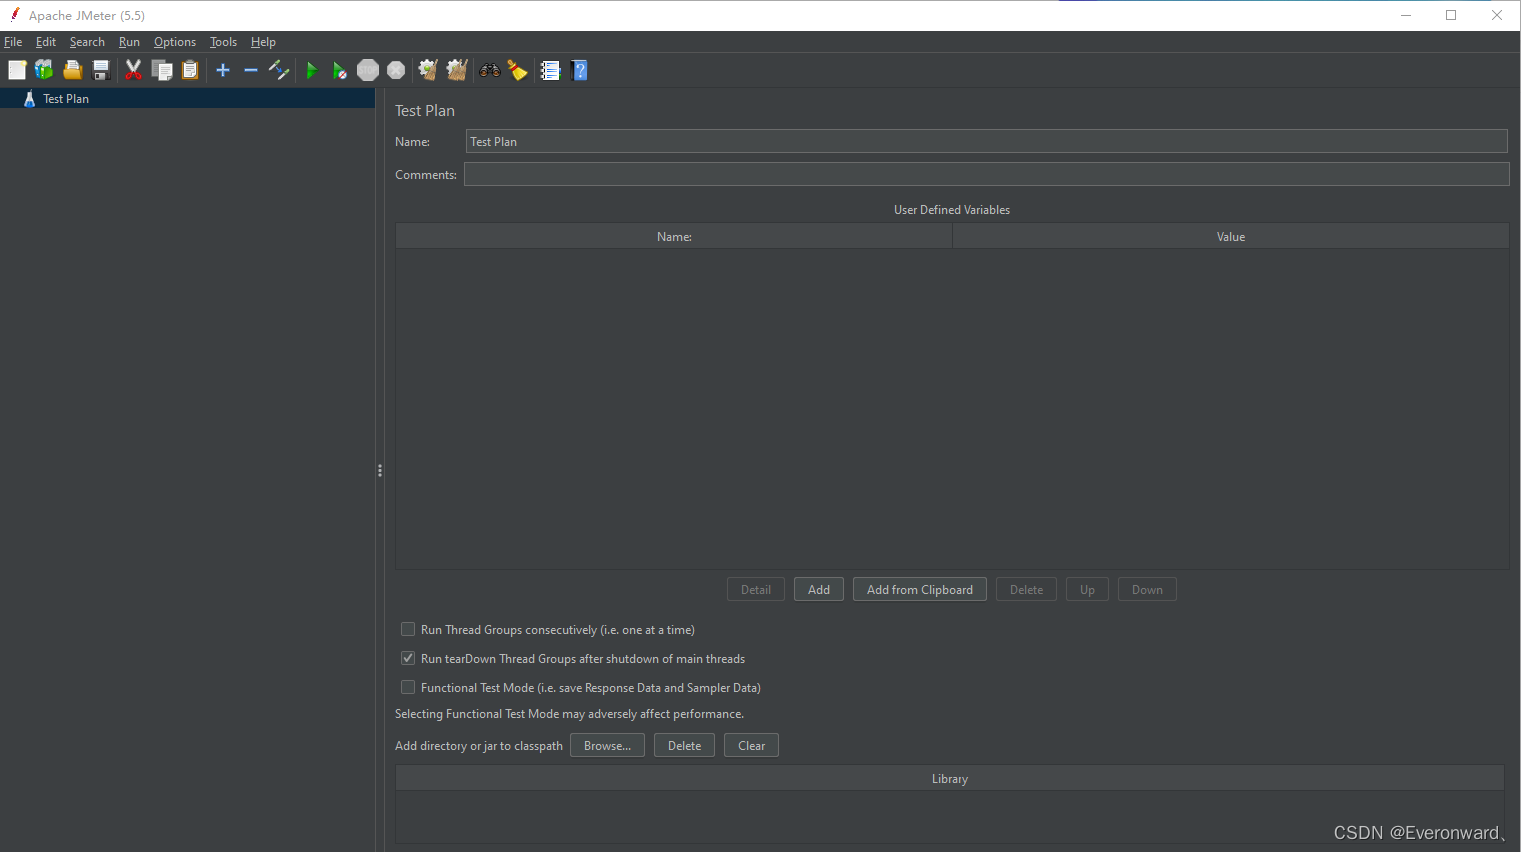
Task: Open the File menu
Action: pos(13,42)
